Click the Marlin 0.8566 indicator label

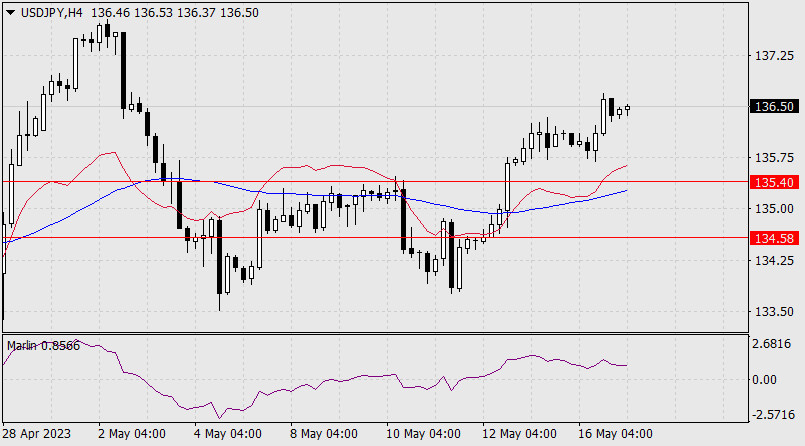[42, 345]
